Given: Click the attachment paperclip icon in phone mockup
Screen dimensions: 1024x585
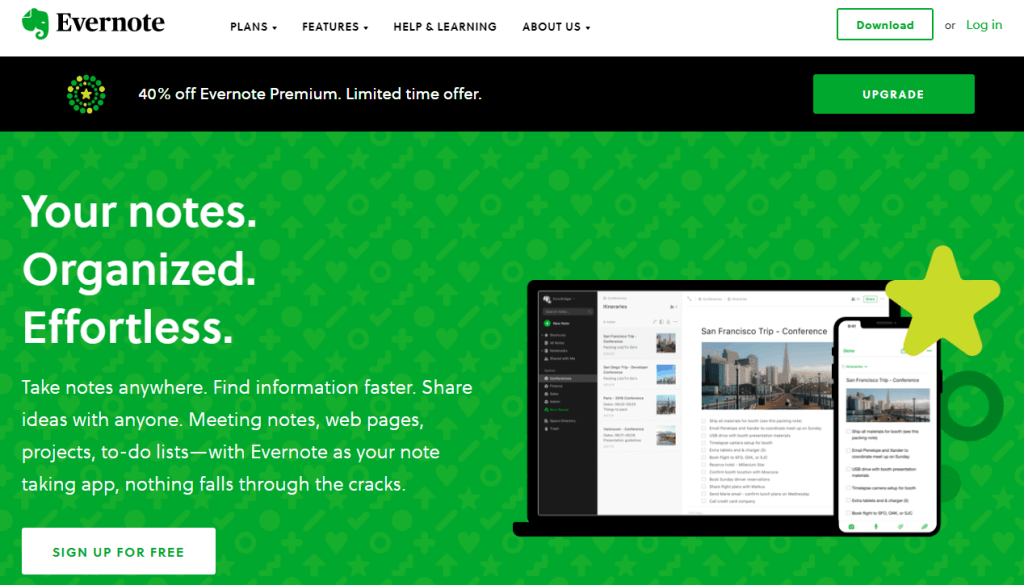Looking at the screenshot, I should coord(924,526).
